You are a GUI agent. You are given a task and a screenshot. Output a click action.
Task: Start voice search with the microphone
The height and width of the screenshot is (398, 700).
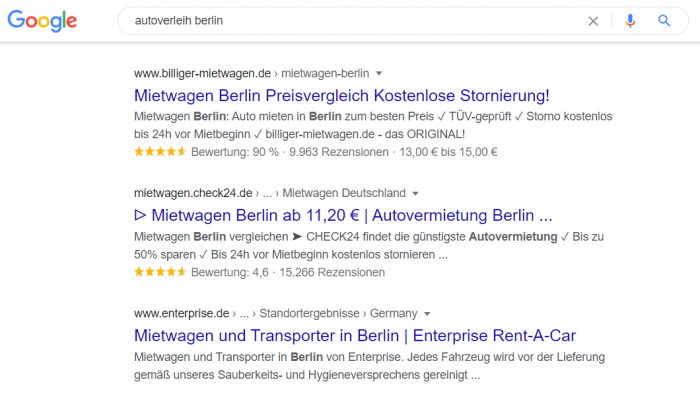point(630,21)
